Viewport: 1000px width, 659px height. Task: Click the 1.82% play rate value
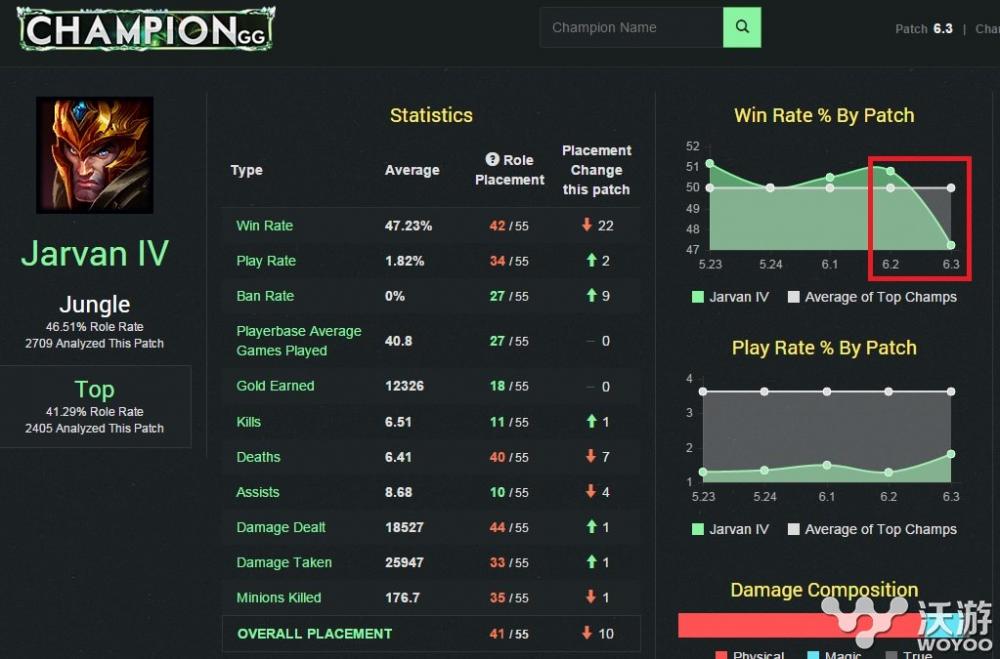[404, 261]
